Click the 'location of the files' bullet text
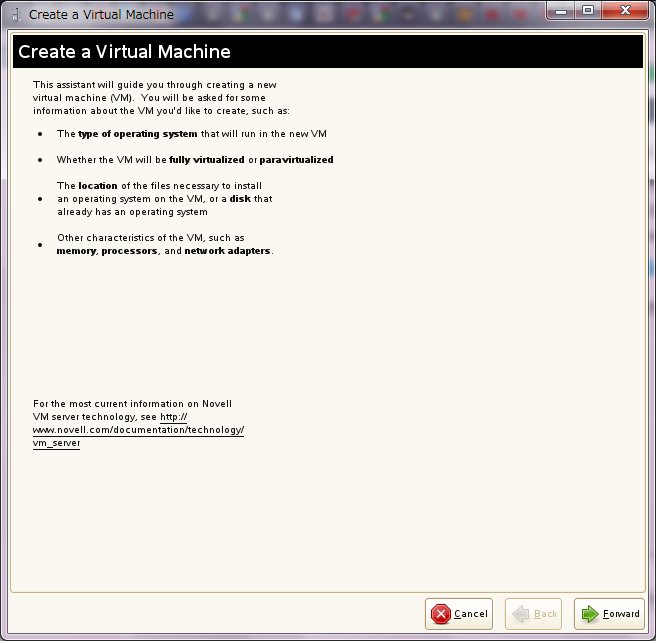The width and height of the screenshot is (656, 641). 164,199
